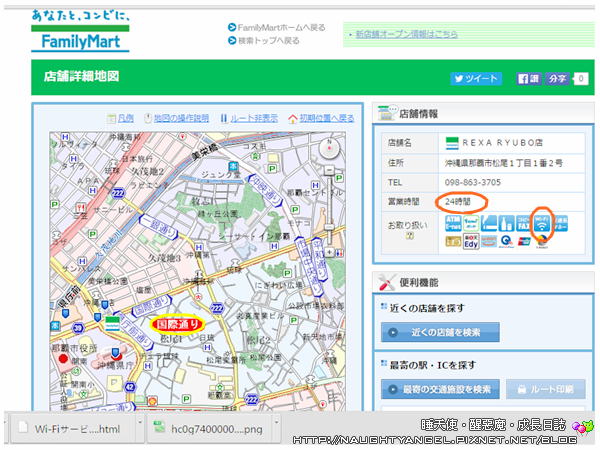Viewport: 600px width, 450px height.
Task: Click the address '沖縄県那覇市松尾1丁目1番2号'
Action: coord(503,163)
